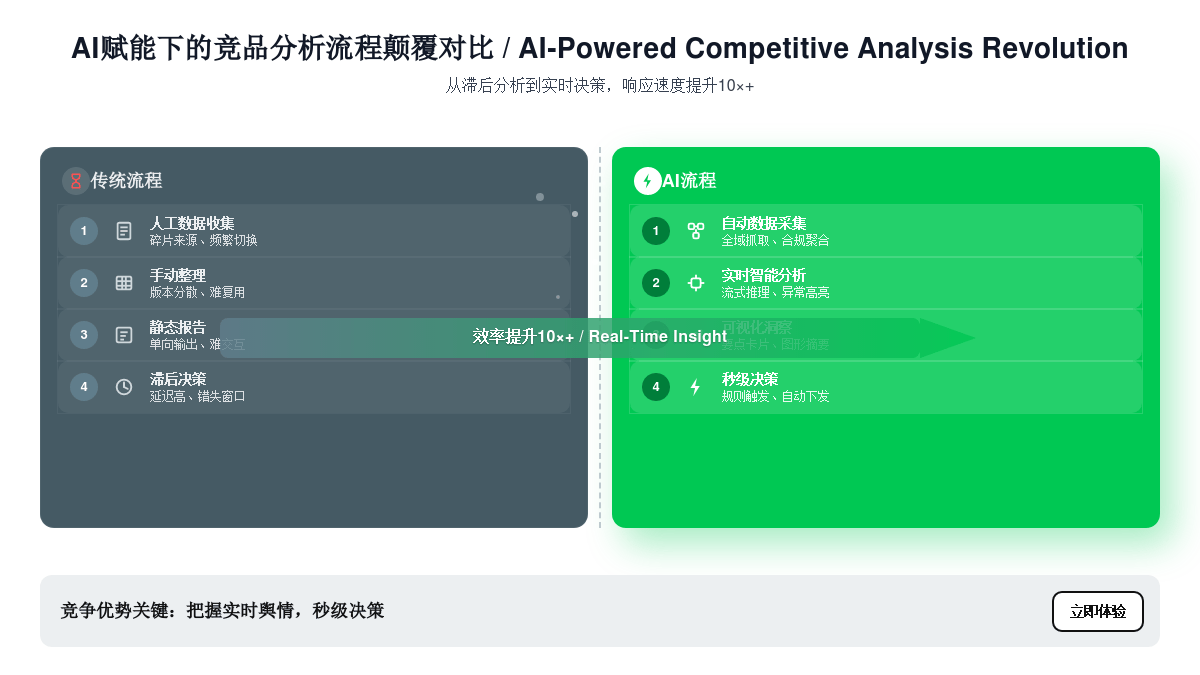Click the lightning bolt icon beside AI流程
The image size is (1200, 675).
tap(647, 181)
